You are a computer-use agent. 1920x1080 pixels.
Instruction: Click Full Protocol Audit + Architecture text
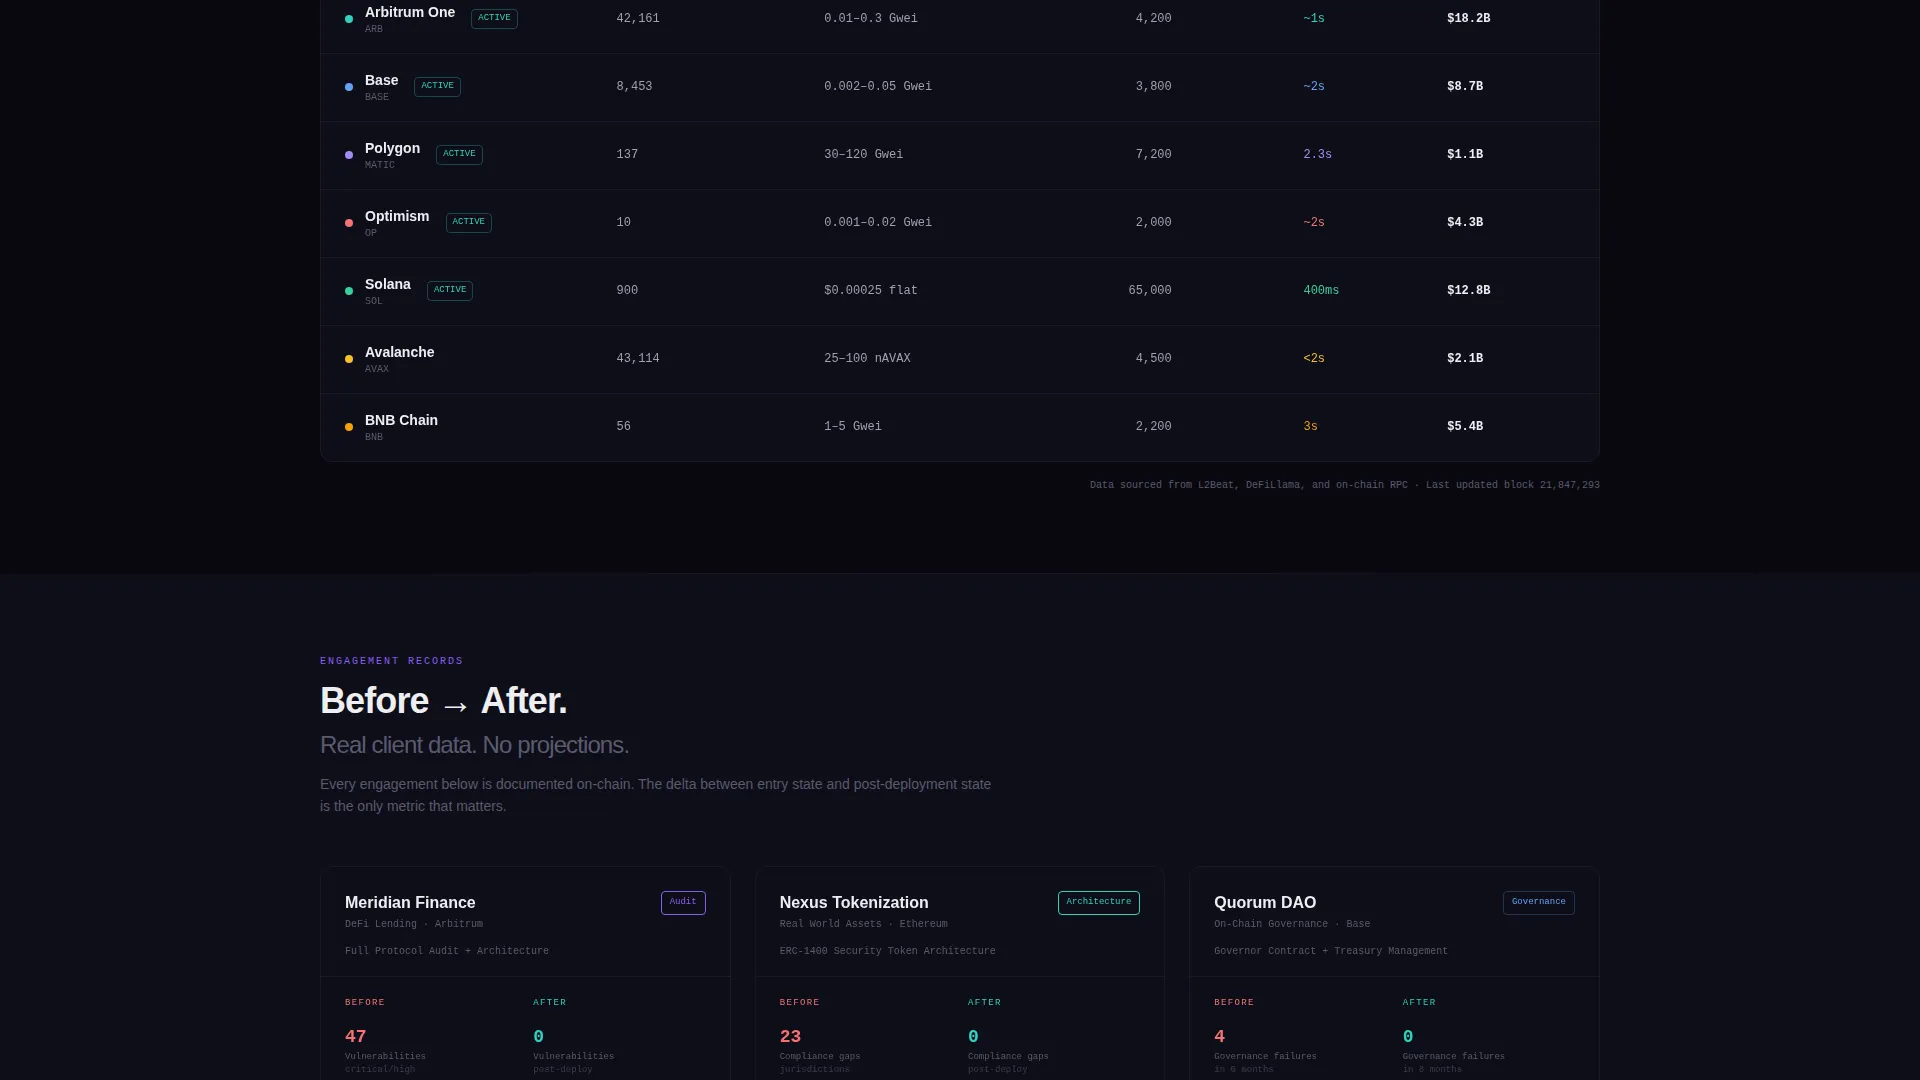click(x=446, y=951)
